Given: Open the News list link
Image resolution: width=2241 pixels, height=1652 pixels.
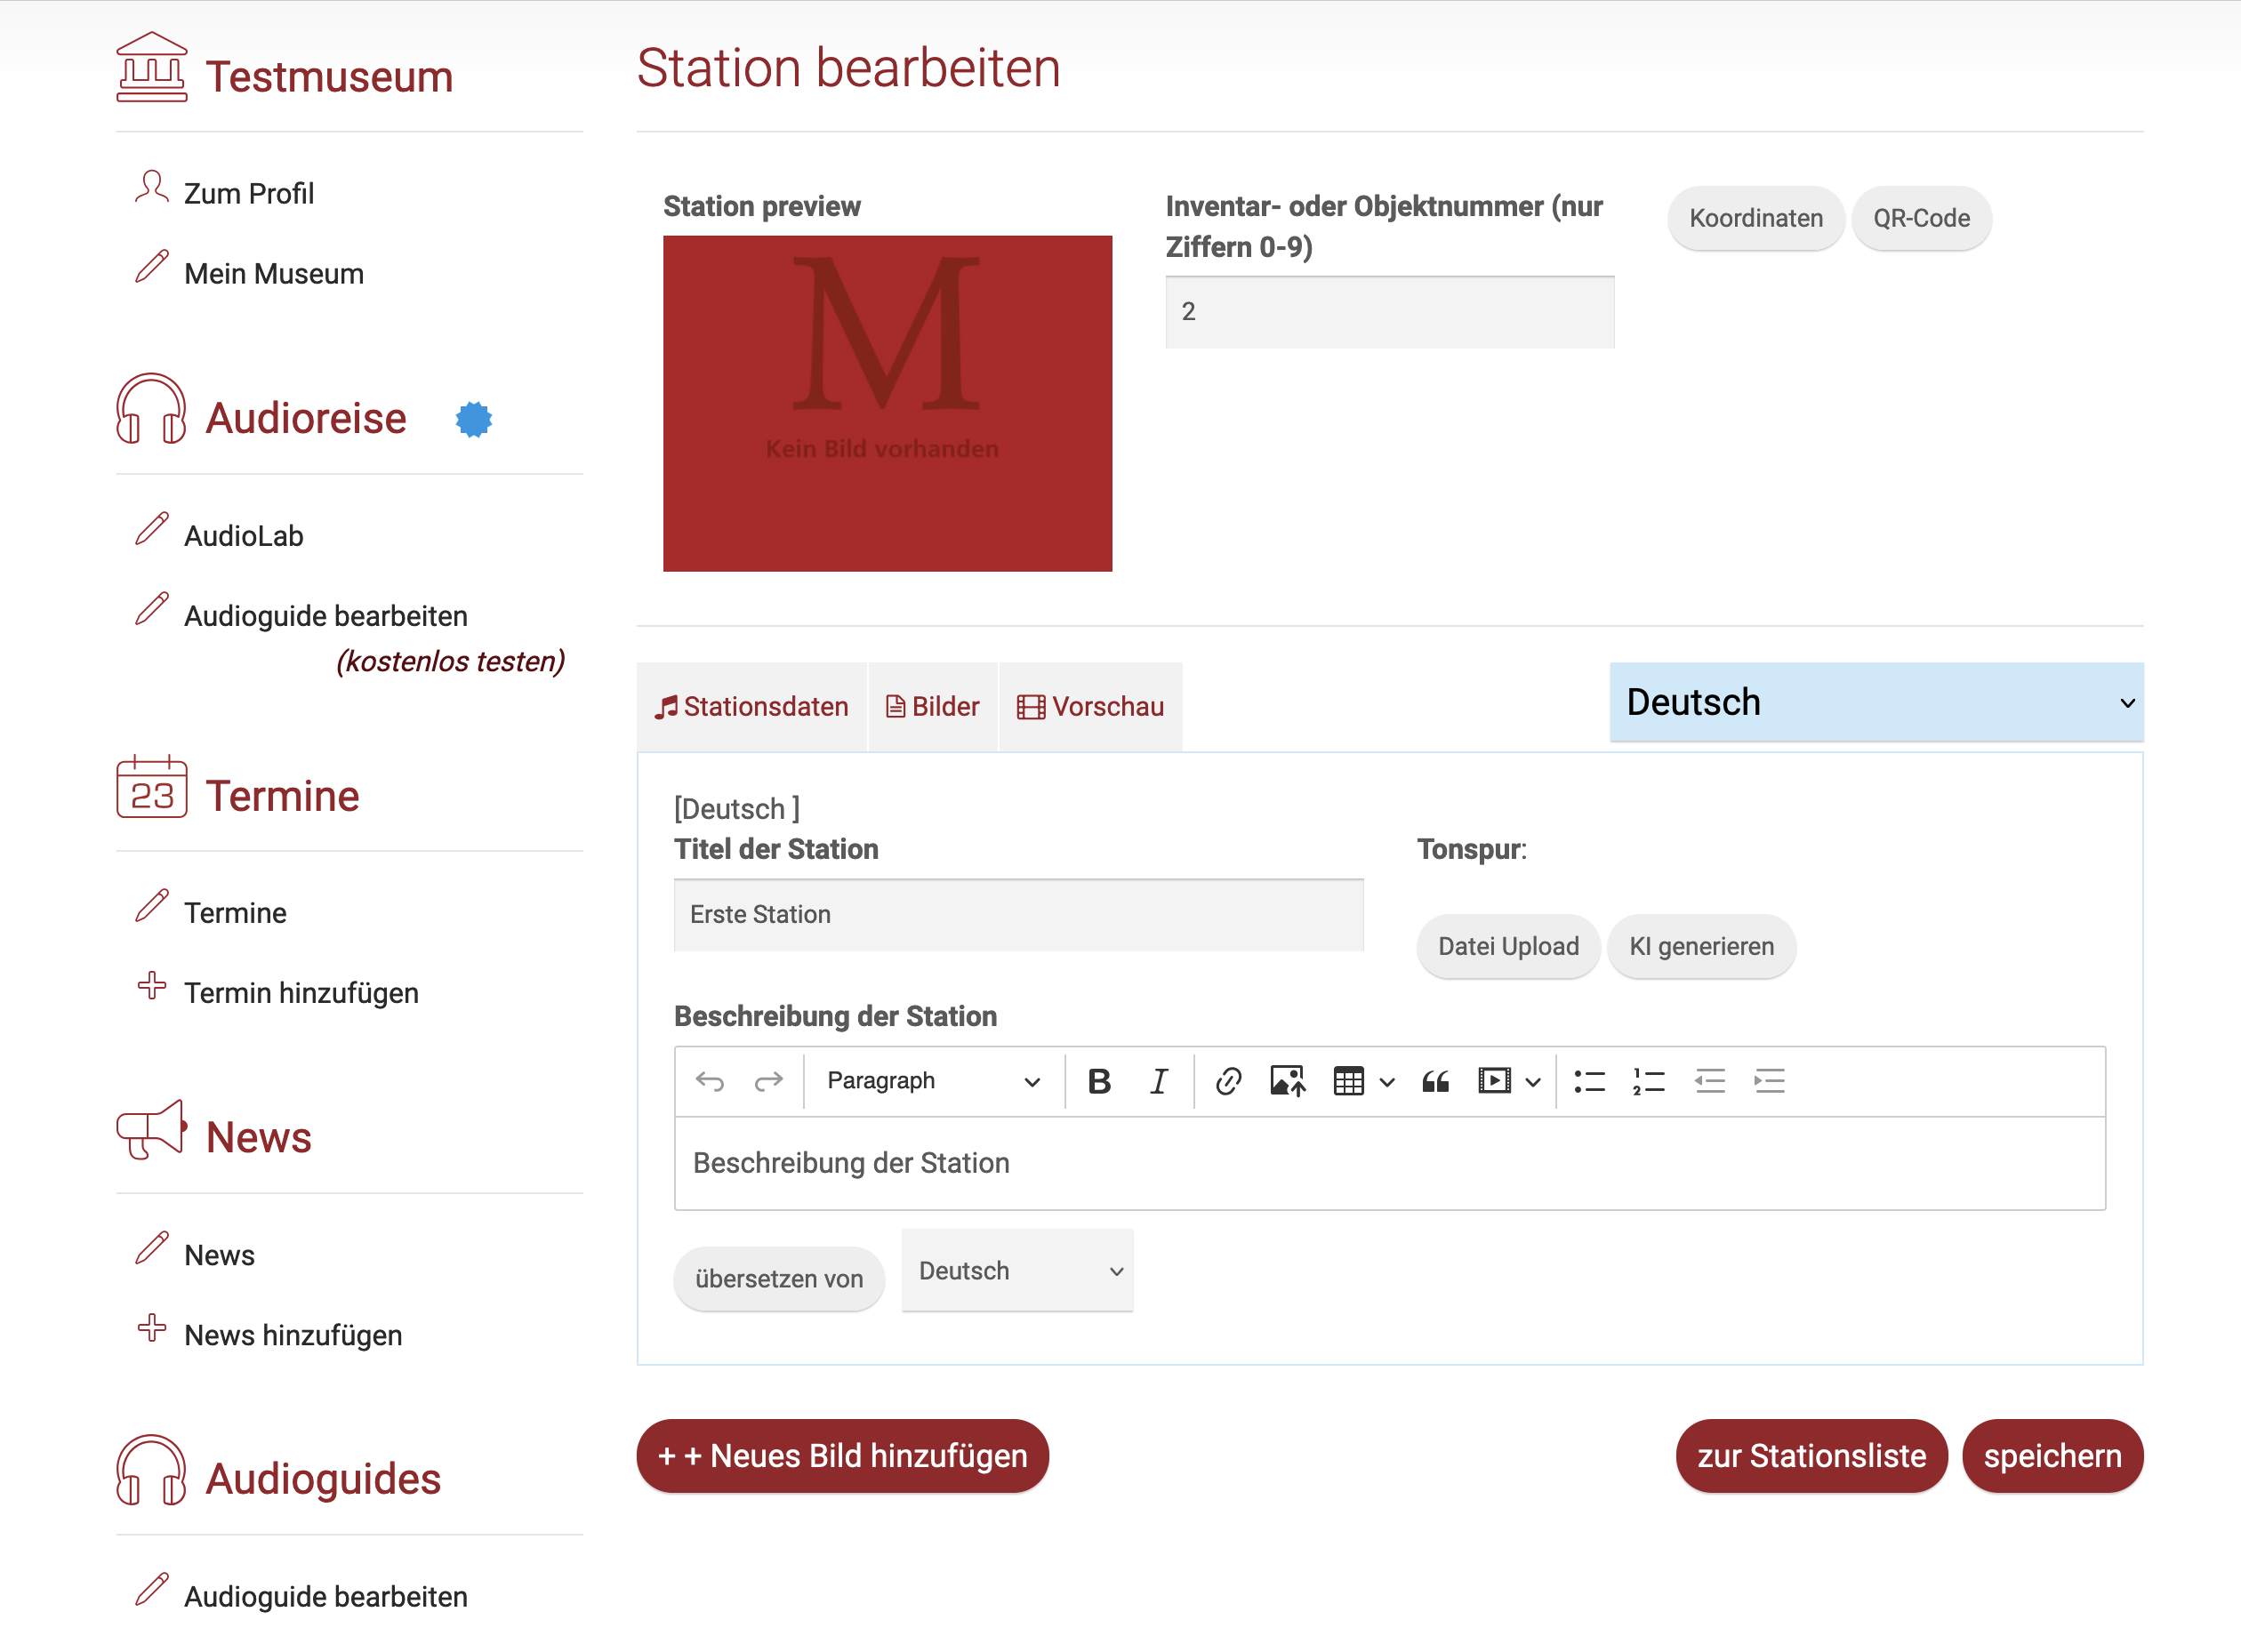Looking at the screenshot, I should pos(219,1255).
